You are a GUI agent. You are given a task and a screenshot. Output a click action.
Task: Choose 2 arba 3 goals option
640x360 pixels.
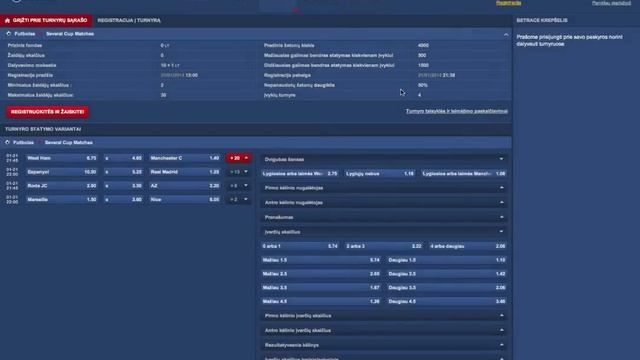point(384,246)
